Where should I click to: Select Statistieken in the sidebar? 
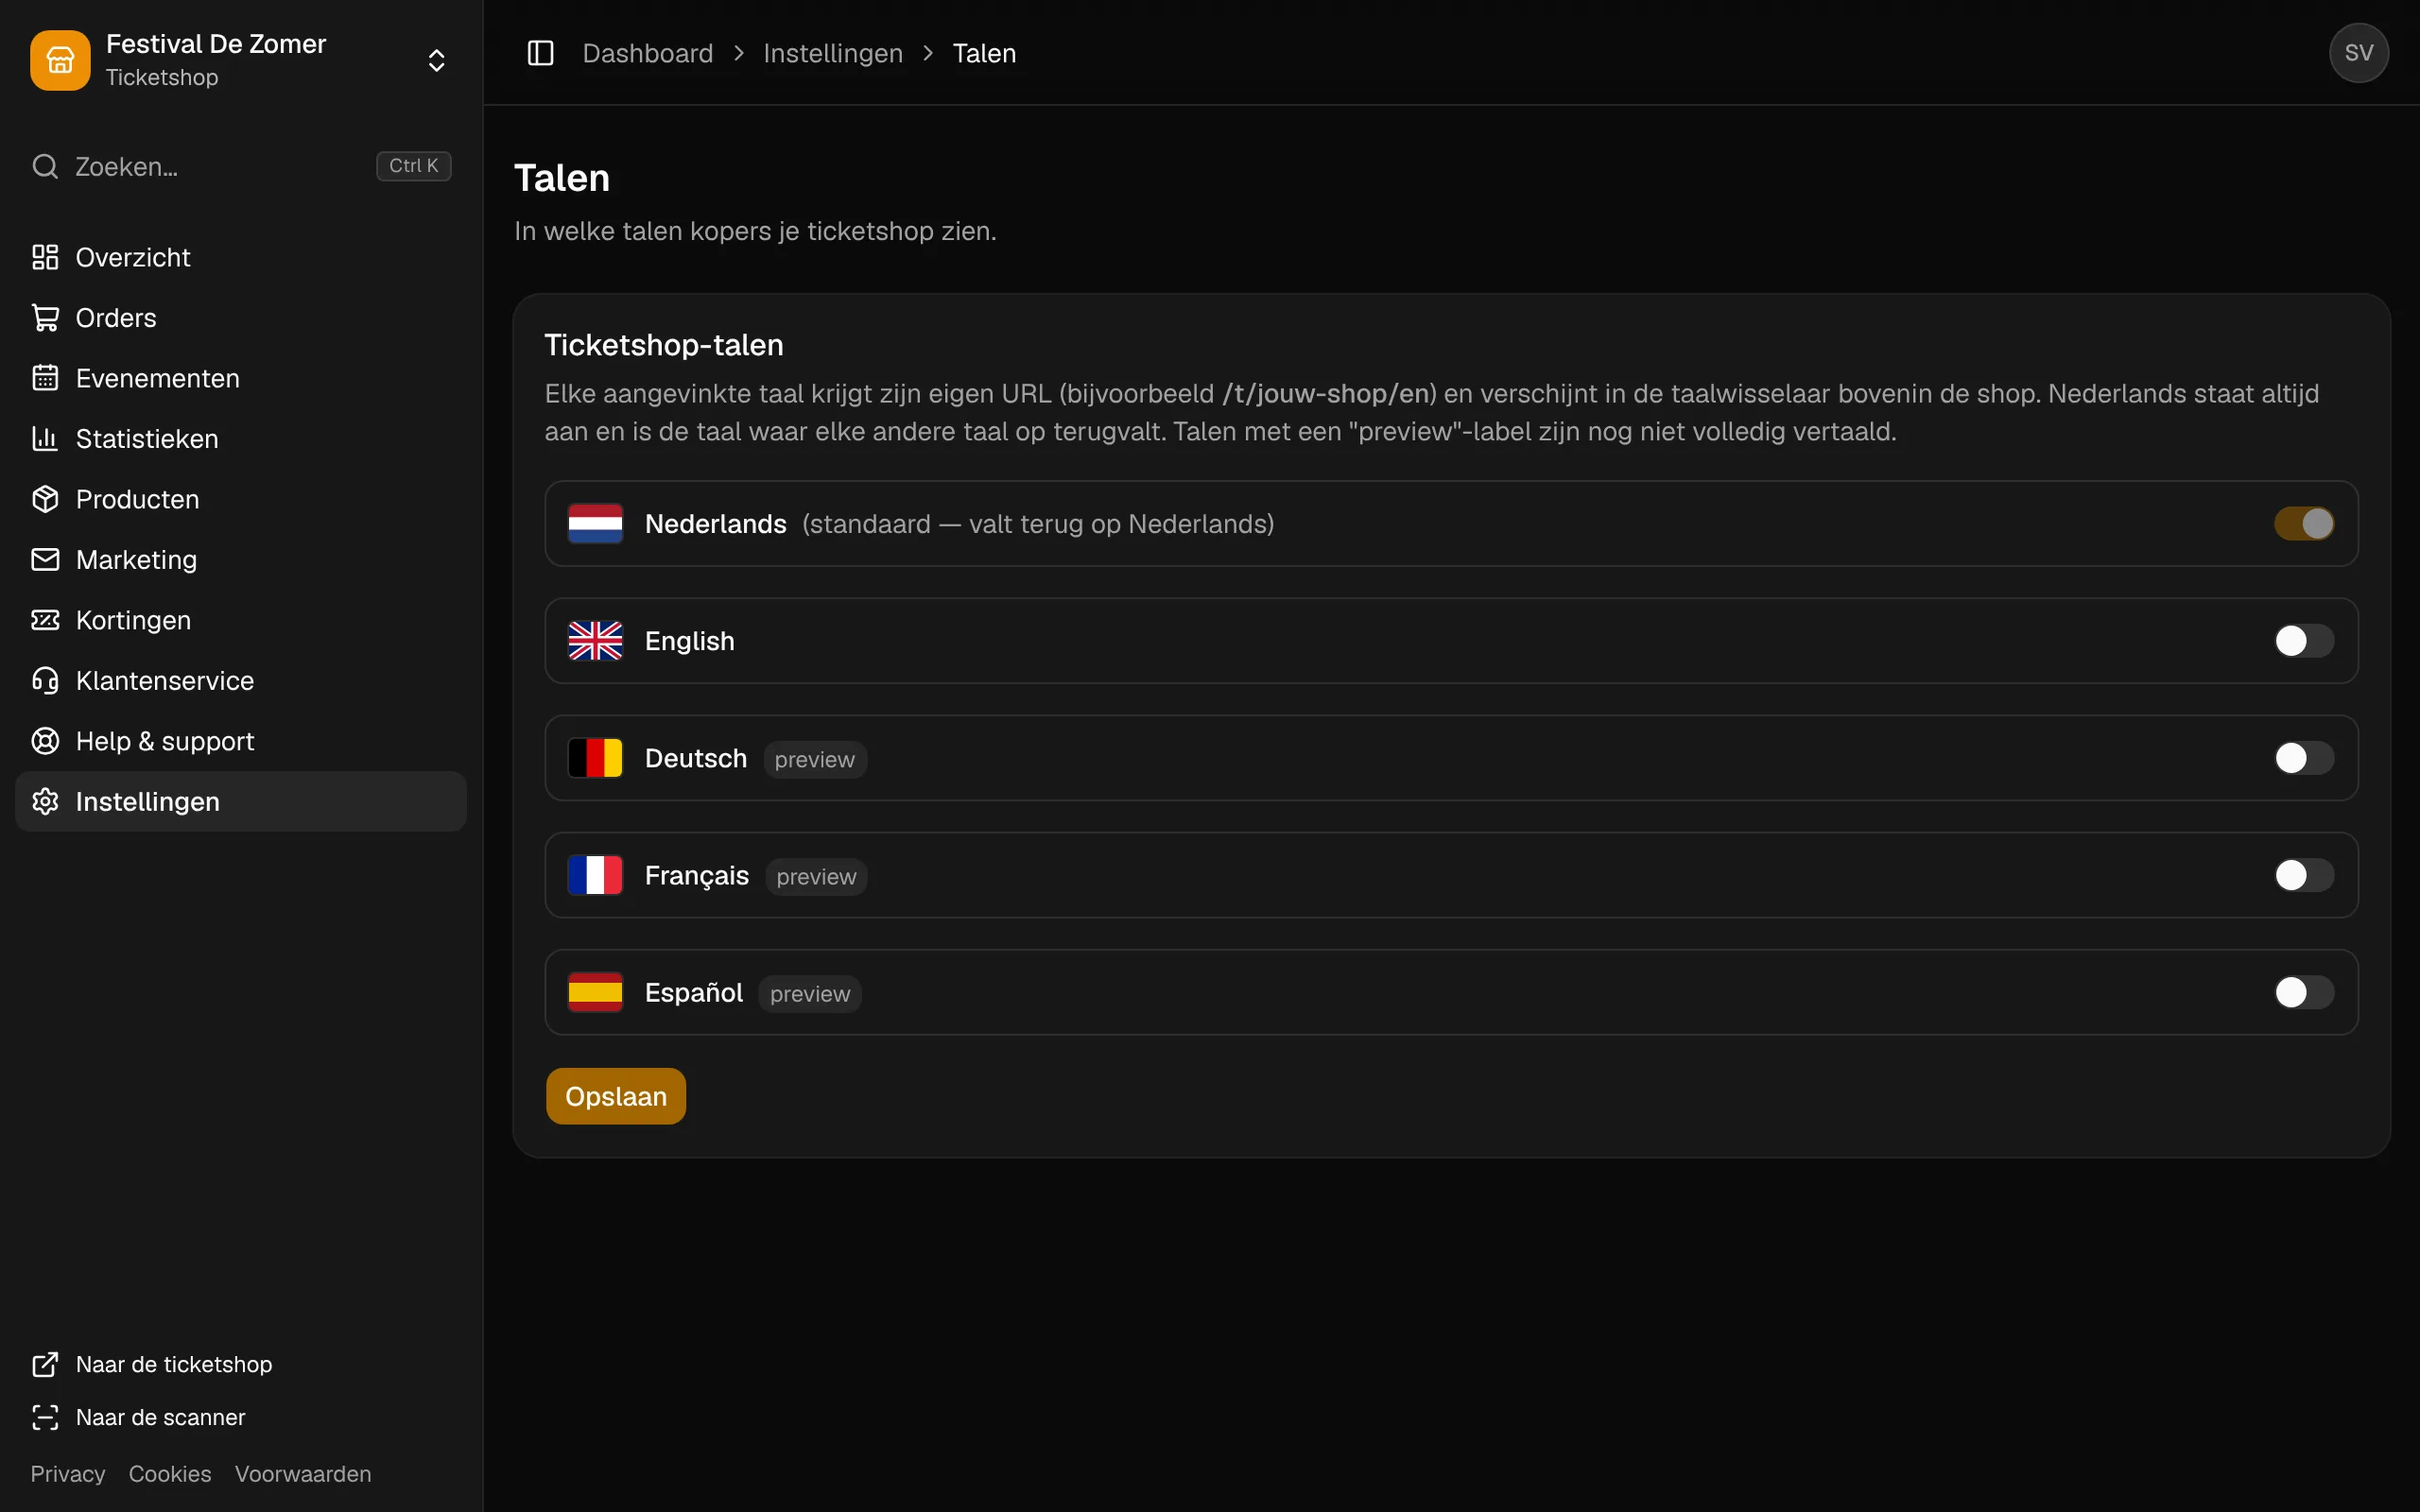coord(241,439)
